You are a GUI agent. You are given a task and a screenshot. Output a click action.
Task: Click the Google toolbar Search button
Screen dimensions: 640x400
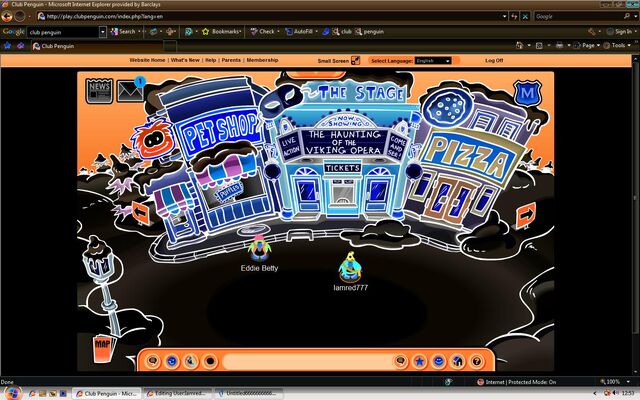click(123, 31)
